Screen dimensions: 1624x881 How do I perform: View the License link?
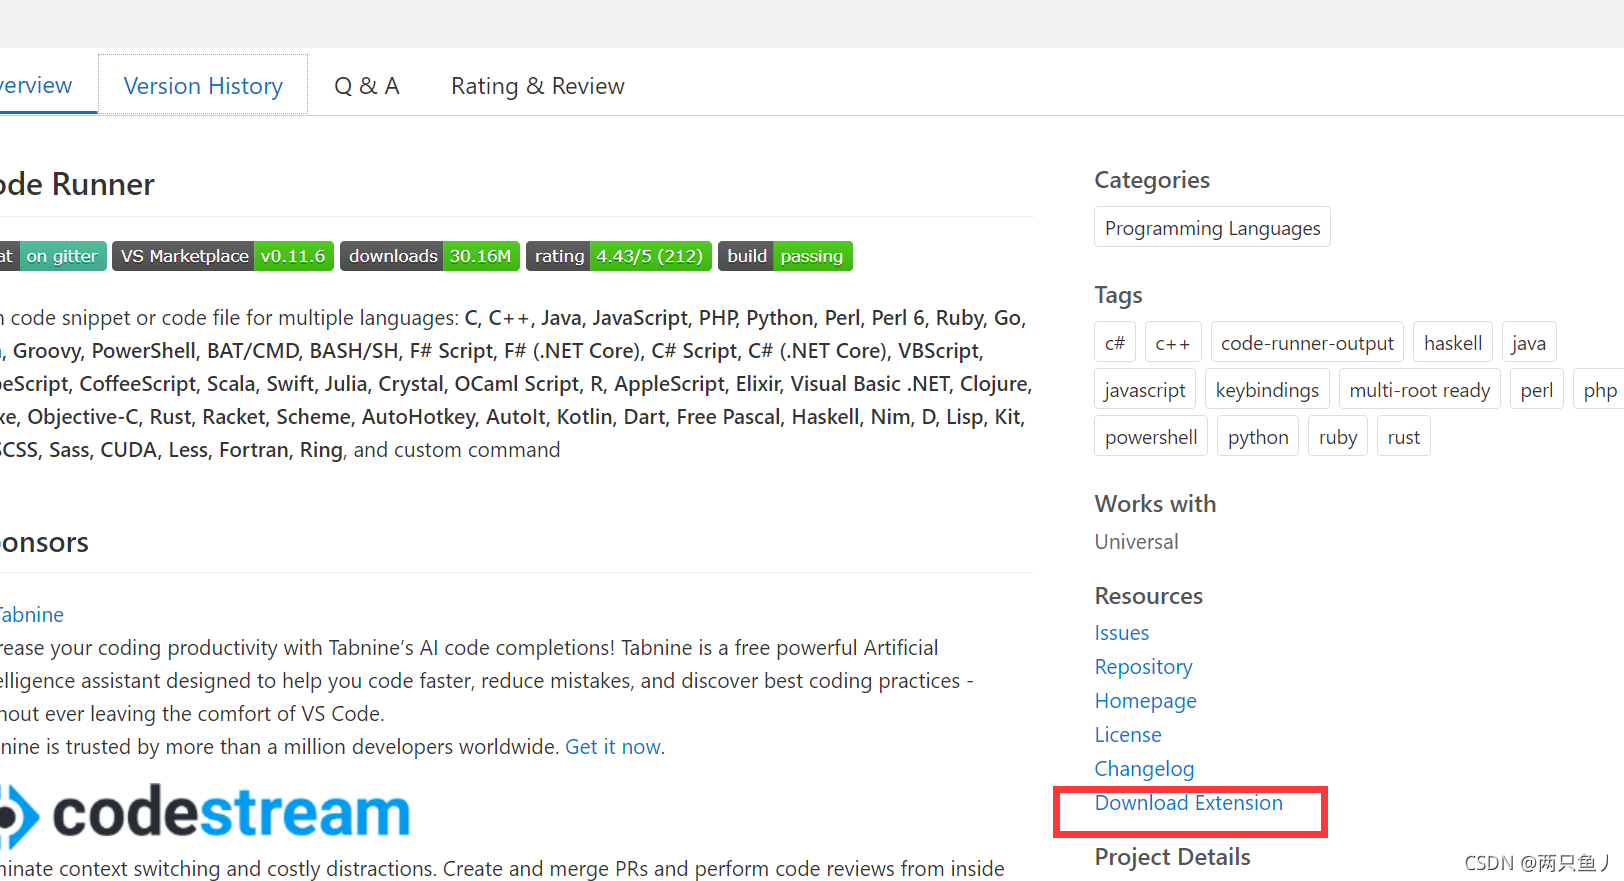click(x=1127, y=735)
